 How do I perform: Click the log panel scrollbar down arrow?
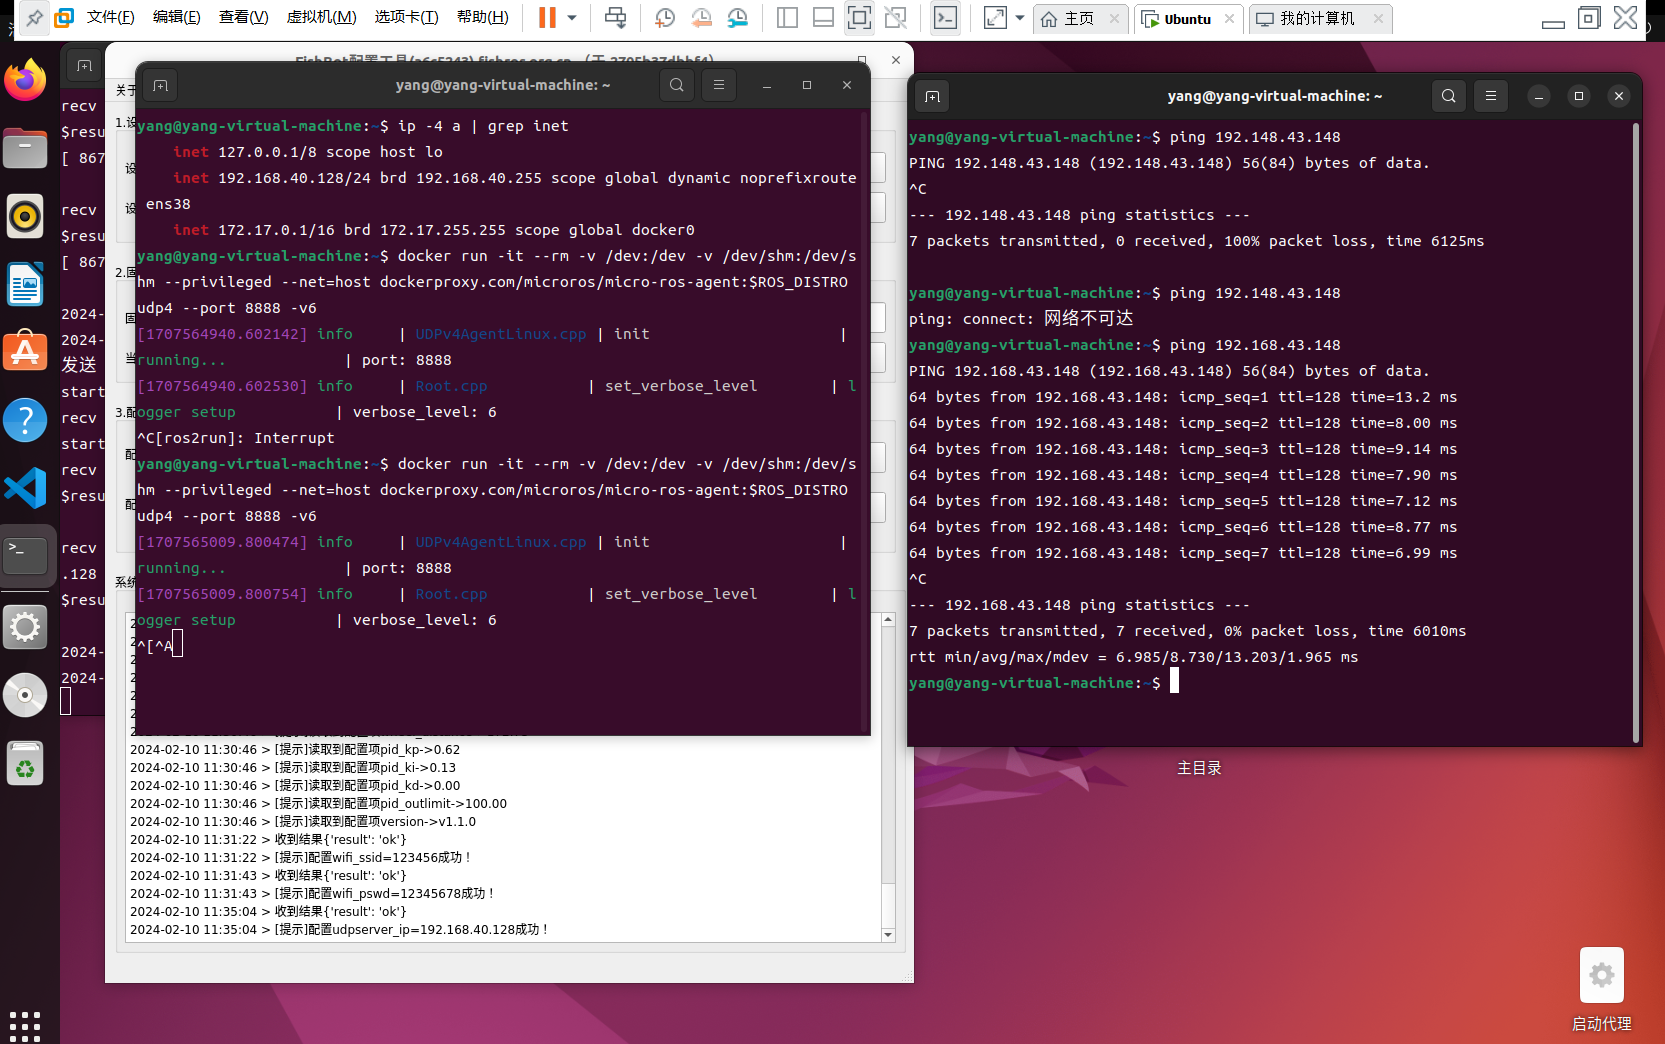888,934
